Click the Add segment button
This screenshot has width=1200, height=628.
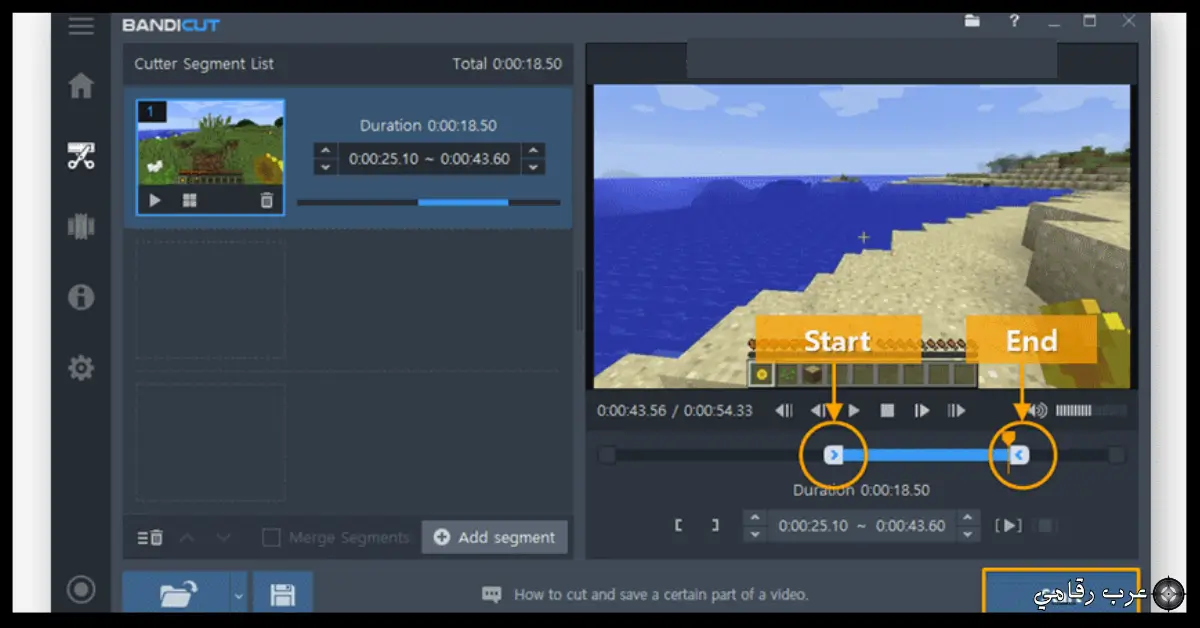[494, 537]
